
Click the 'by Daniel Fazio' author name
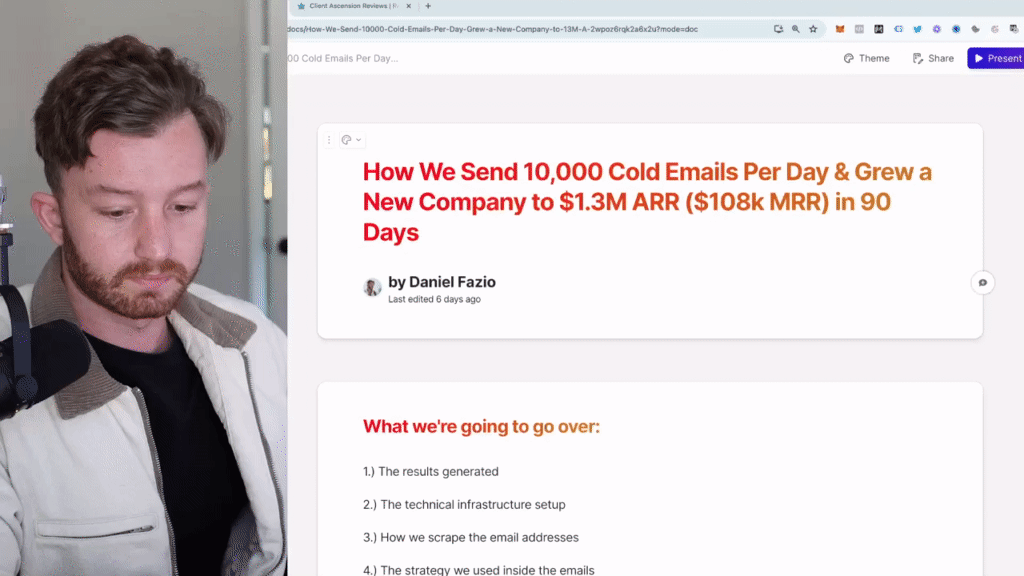point(442,282)
